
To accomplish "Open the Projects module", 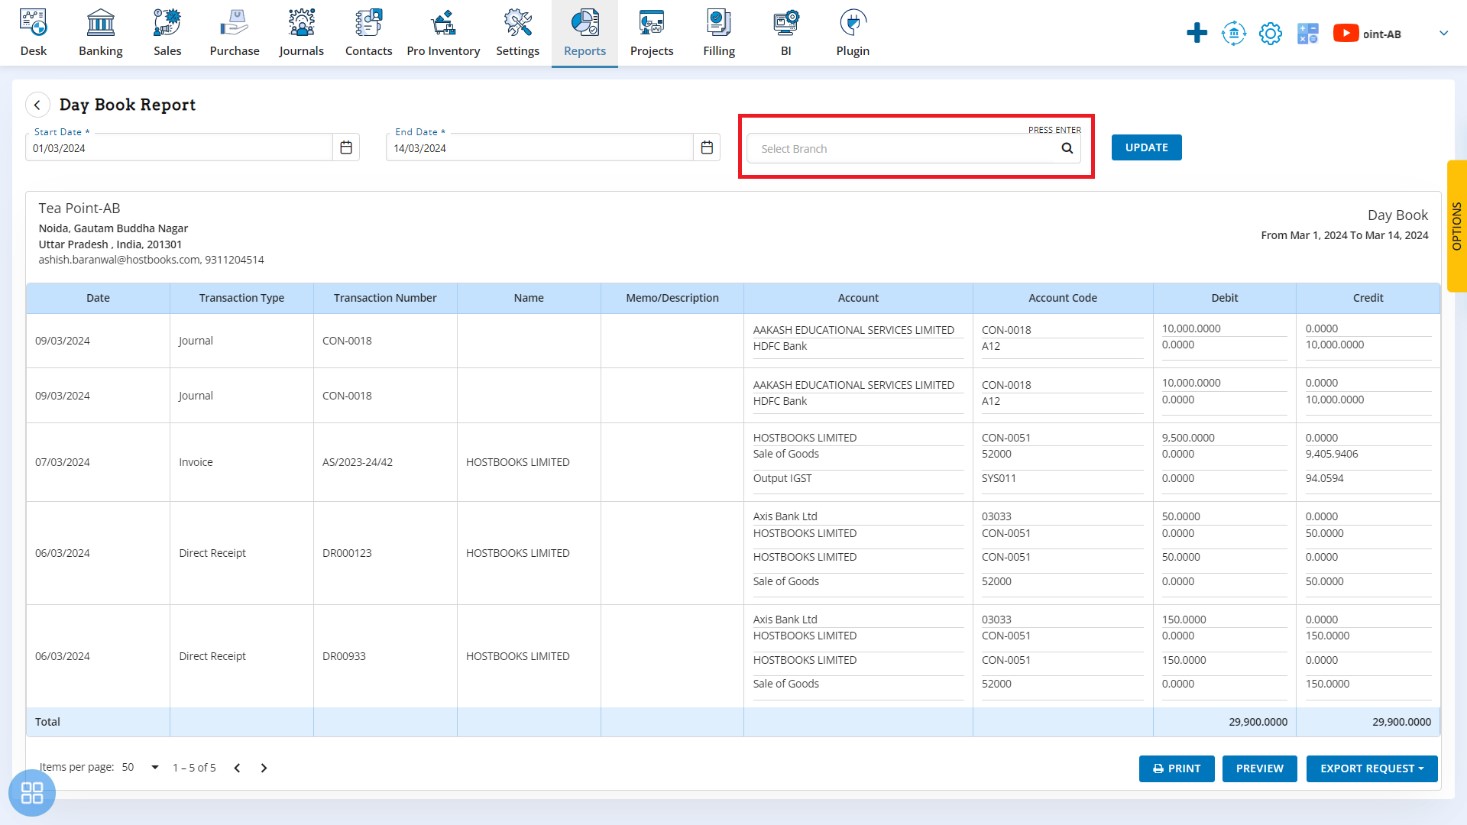I will point(652,33).
